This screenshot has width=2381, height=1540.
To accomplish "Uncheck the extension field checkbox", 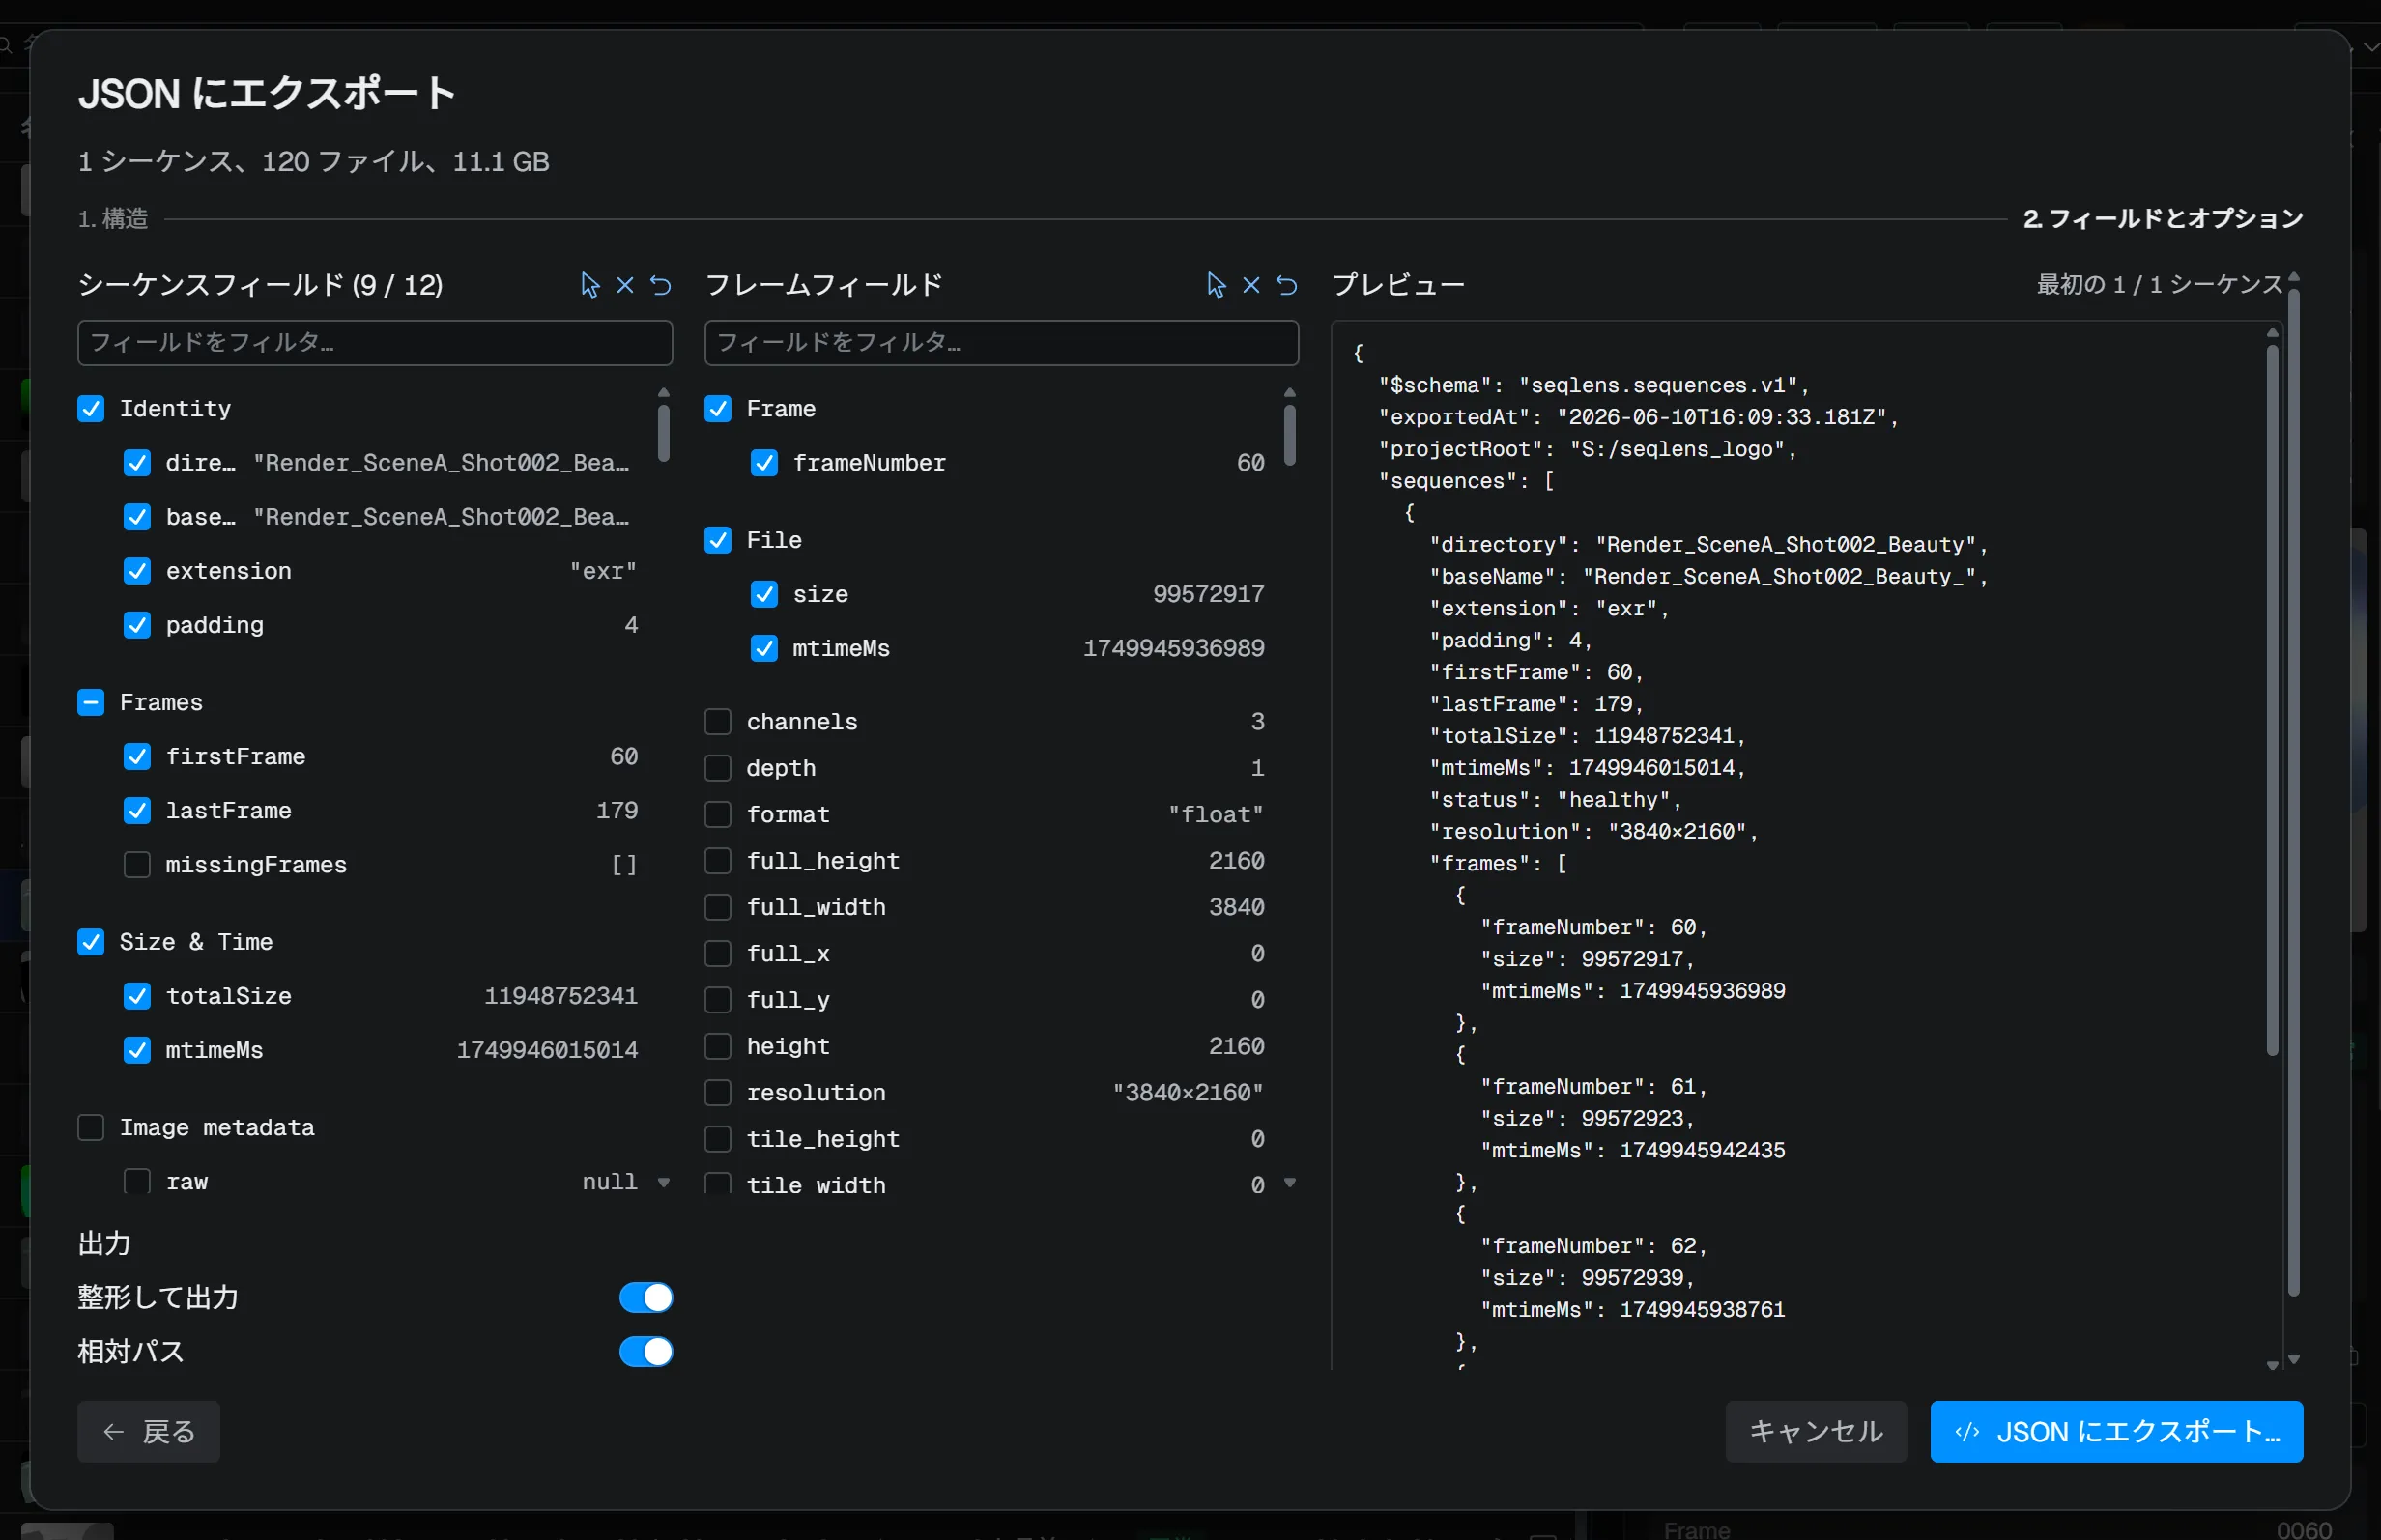I will pos(137,571).
